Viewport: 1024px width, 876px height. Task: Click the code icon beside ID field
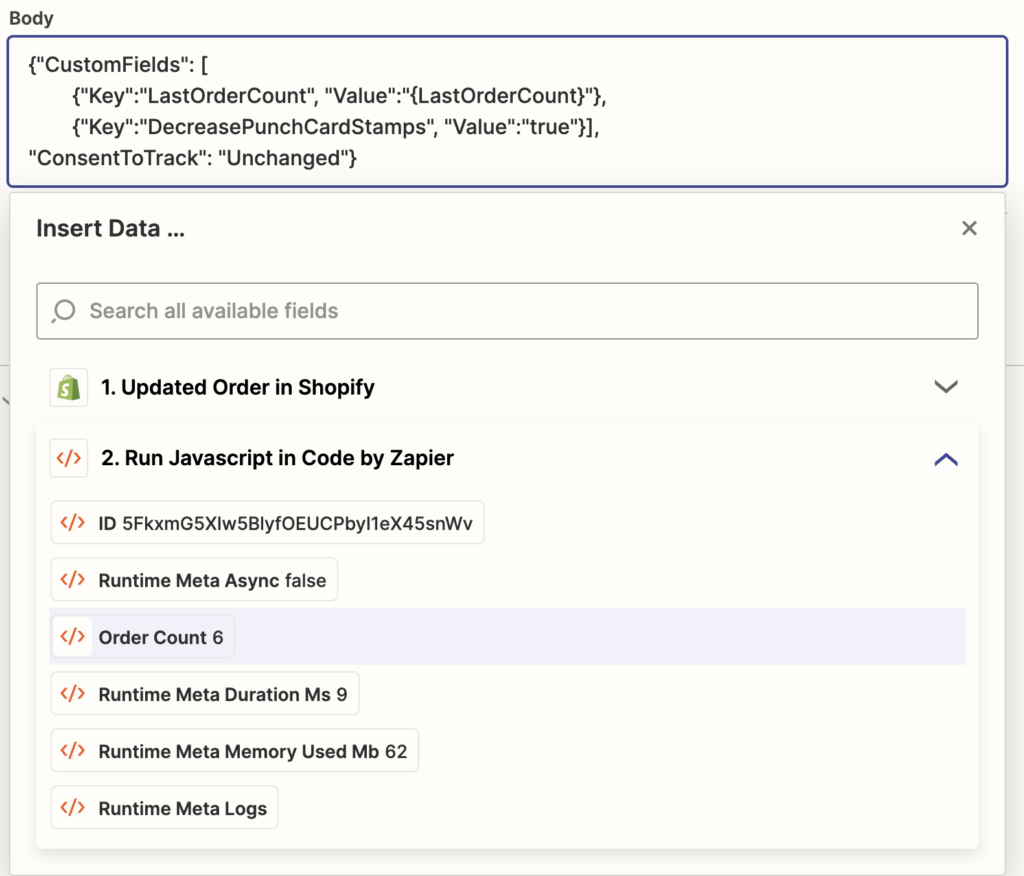coord(72,523)
